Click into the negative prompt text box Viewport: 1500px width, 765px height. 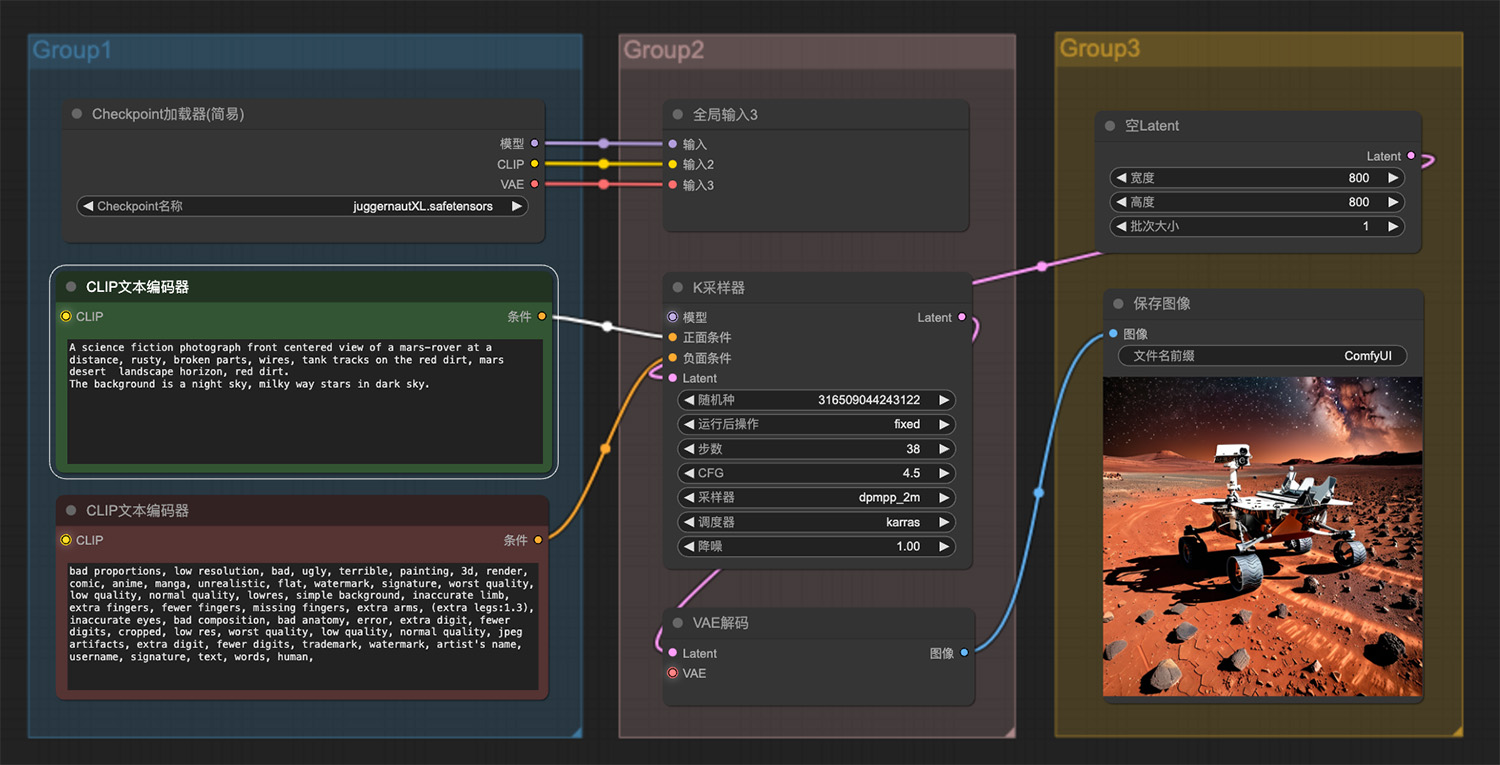coord(303,627)
